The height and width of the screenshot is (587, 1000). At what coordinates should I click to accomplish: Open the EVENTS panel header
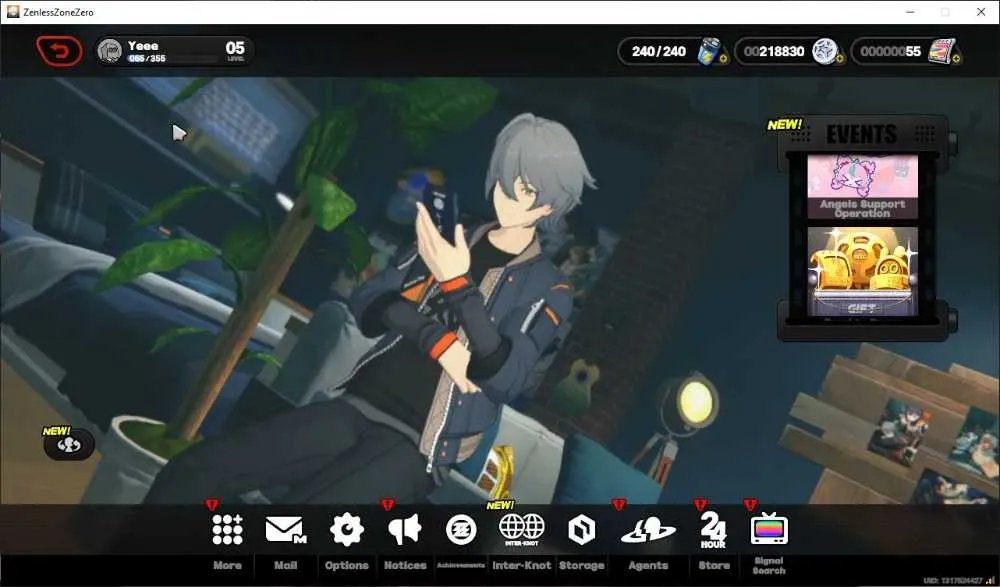click(862, 134)
